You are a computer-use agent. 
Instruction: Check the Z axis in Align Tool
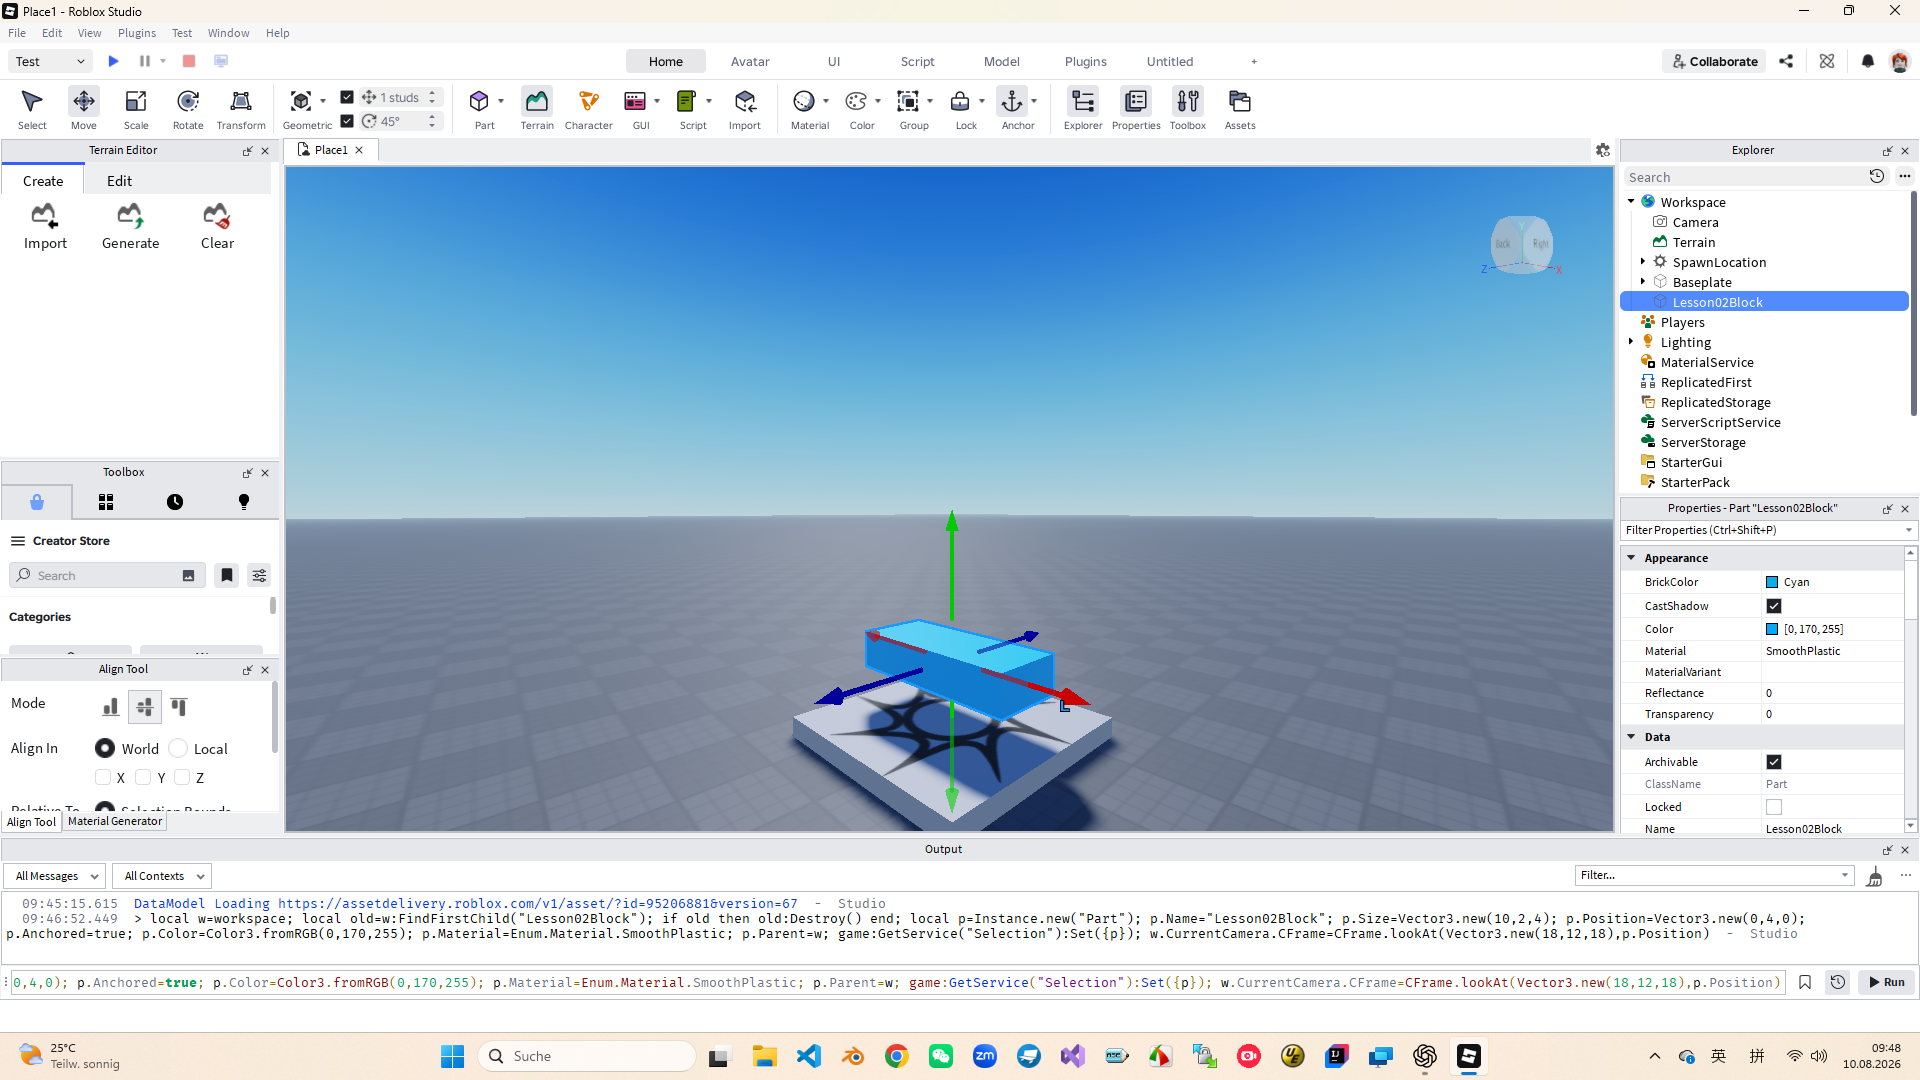(182, 777)
